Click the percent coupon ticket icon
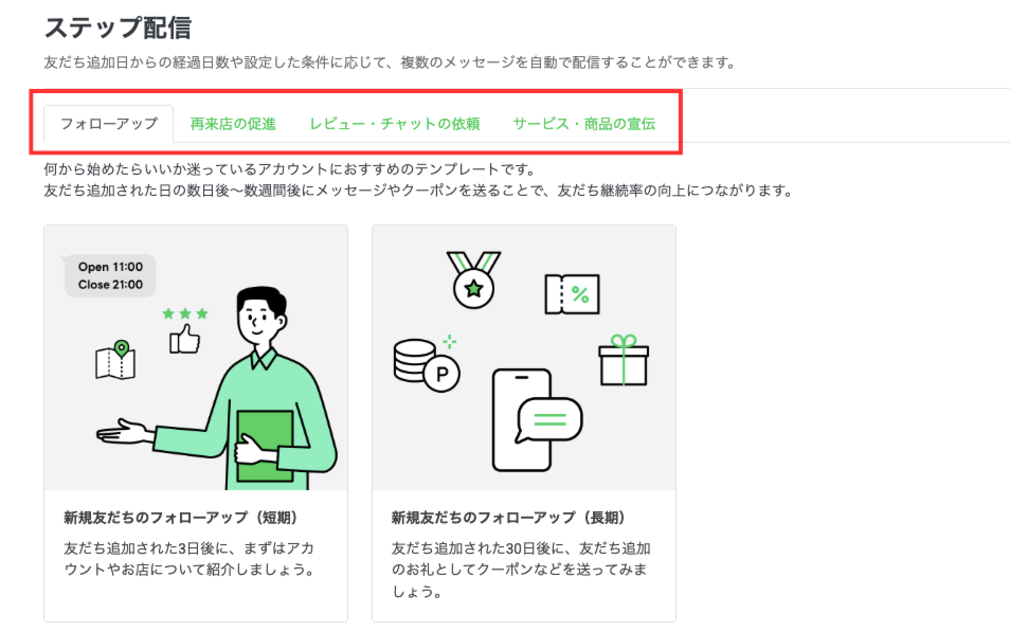The width and height of the screenshot is (1010, 631). coord(572,294)
